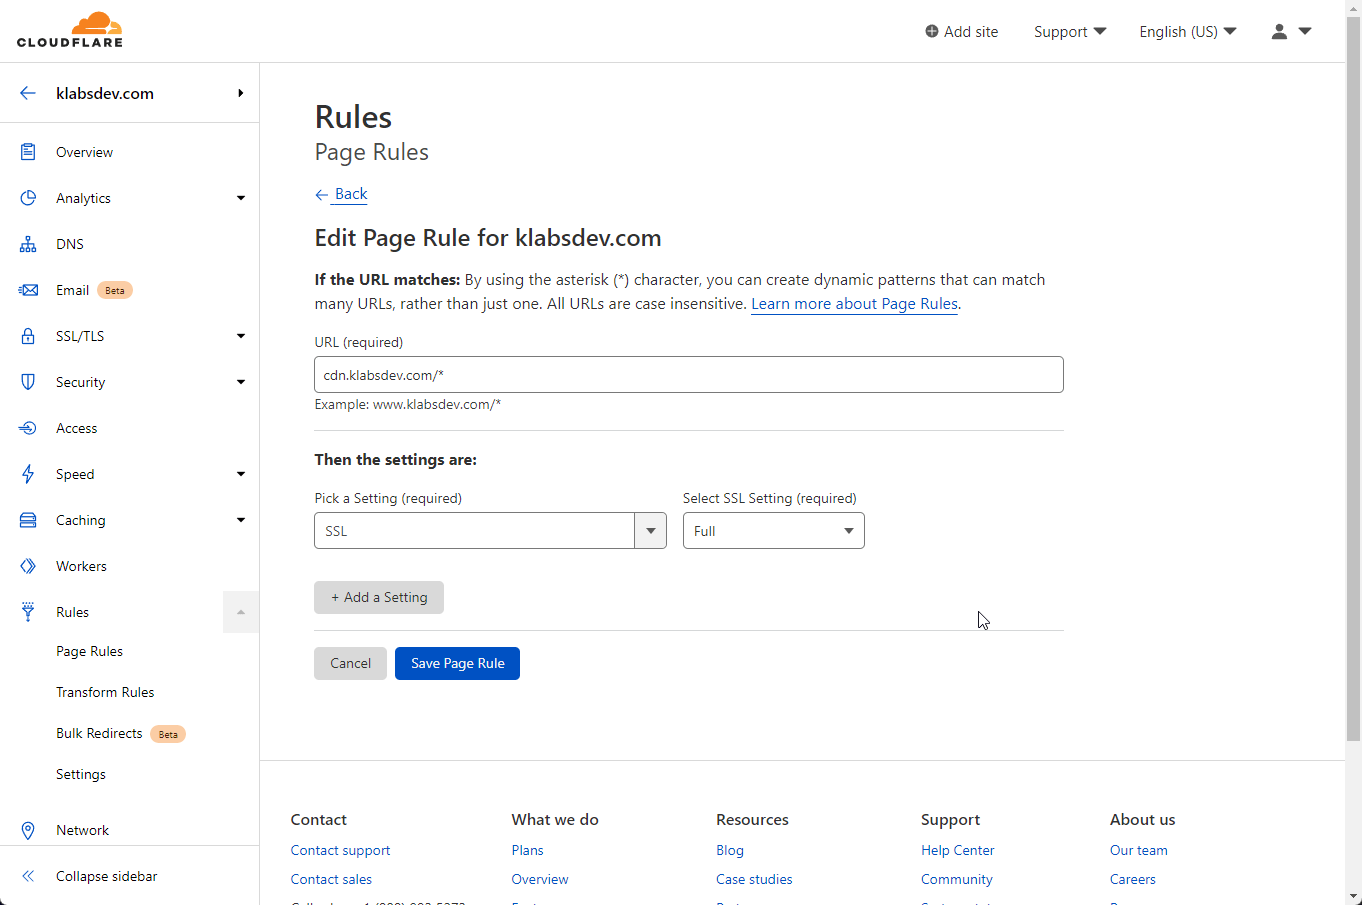Open the Bulk Redirects section
This screenshot has height=905, width=1362.
tap(99, 733)
